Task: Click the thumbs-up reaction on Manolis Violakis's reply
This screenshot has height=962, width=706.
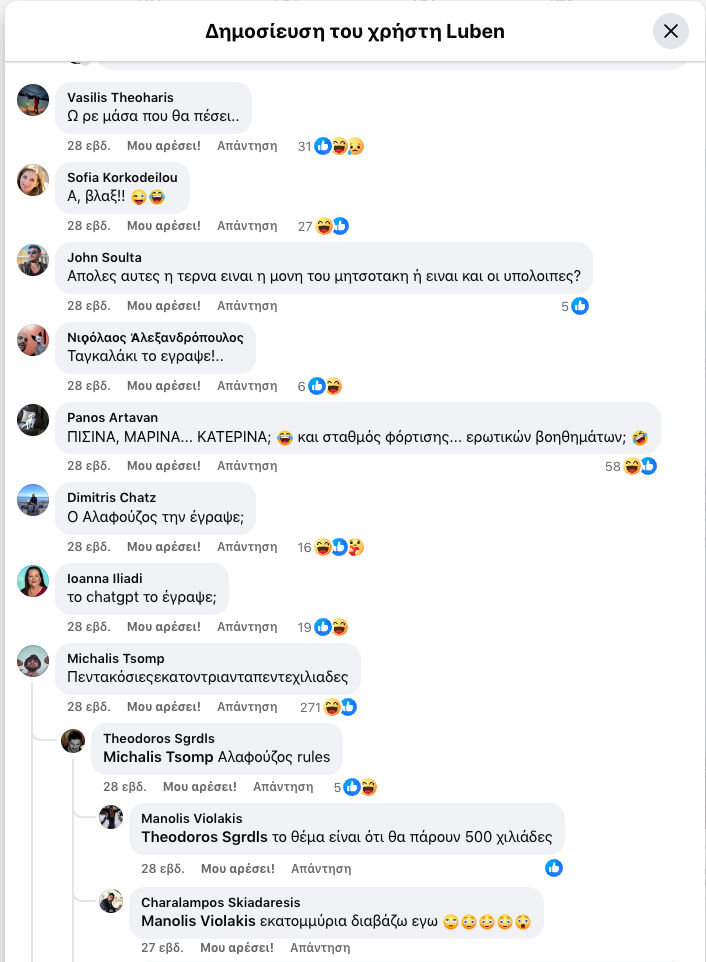Action: pyautogui.click(x=555, y=868)
